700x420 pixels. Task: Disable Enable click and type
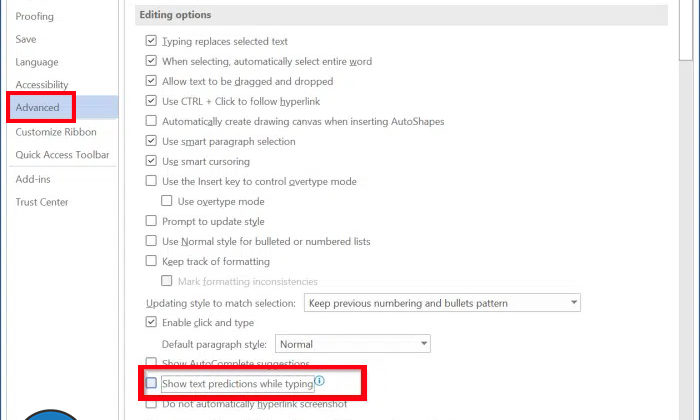152,323
